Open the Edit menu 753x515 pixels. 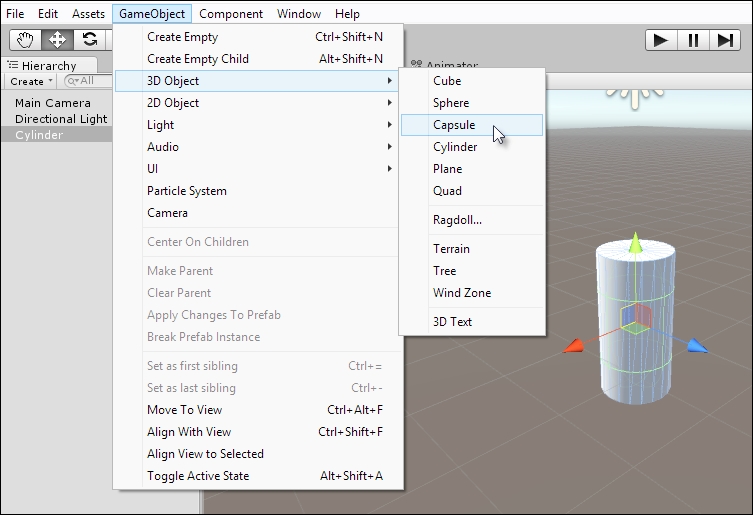tap(48, 14)
